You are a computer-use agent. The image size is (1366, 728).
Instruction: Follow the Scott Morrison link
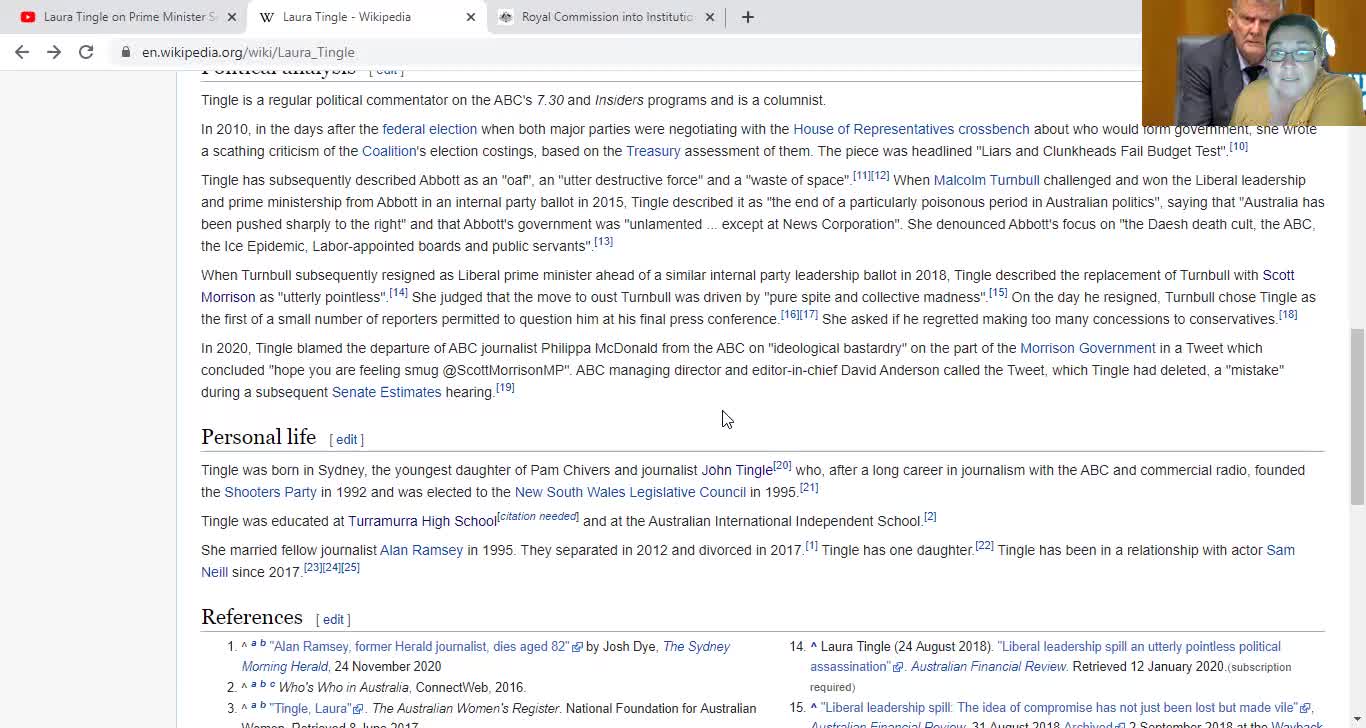(x=1279, y=275)
